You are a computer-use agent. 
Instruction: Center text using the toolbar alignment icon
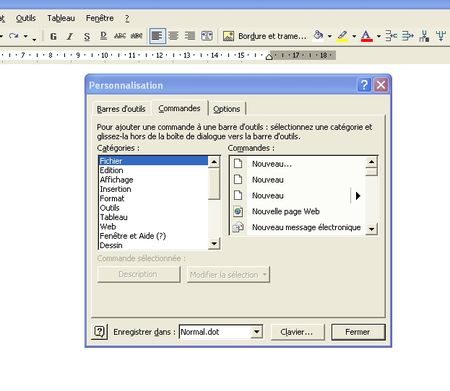click(x=173, y=36)
